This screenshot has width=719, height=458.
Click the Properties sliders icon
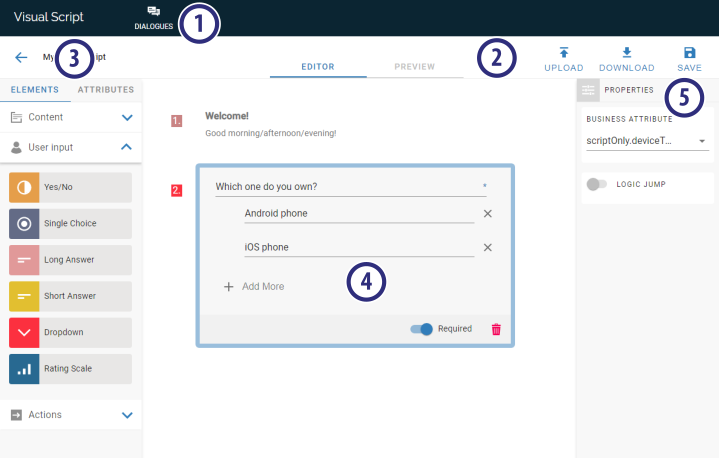(588, 90)
